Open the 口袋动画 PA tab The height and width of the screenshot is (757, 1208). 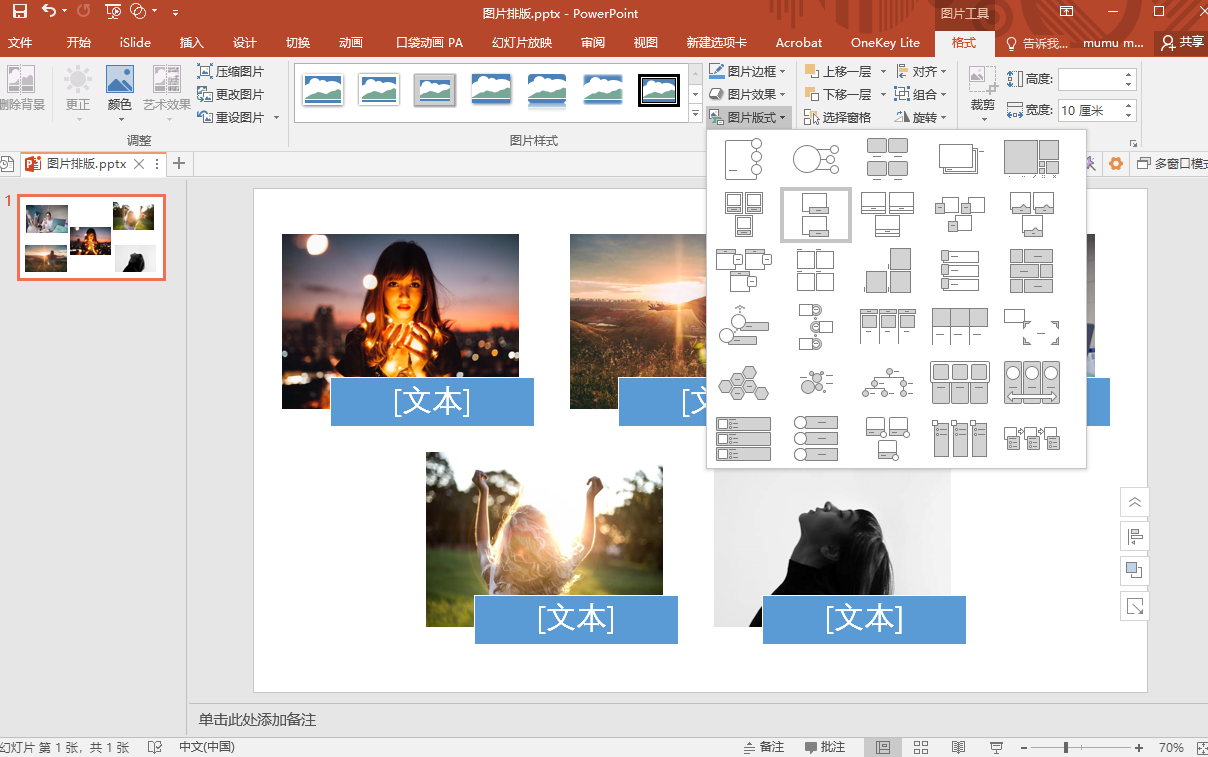click(430, 42)
